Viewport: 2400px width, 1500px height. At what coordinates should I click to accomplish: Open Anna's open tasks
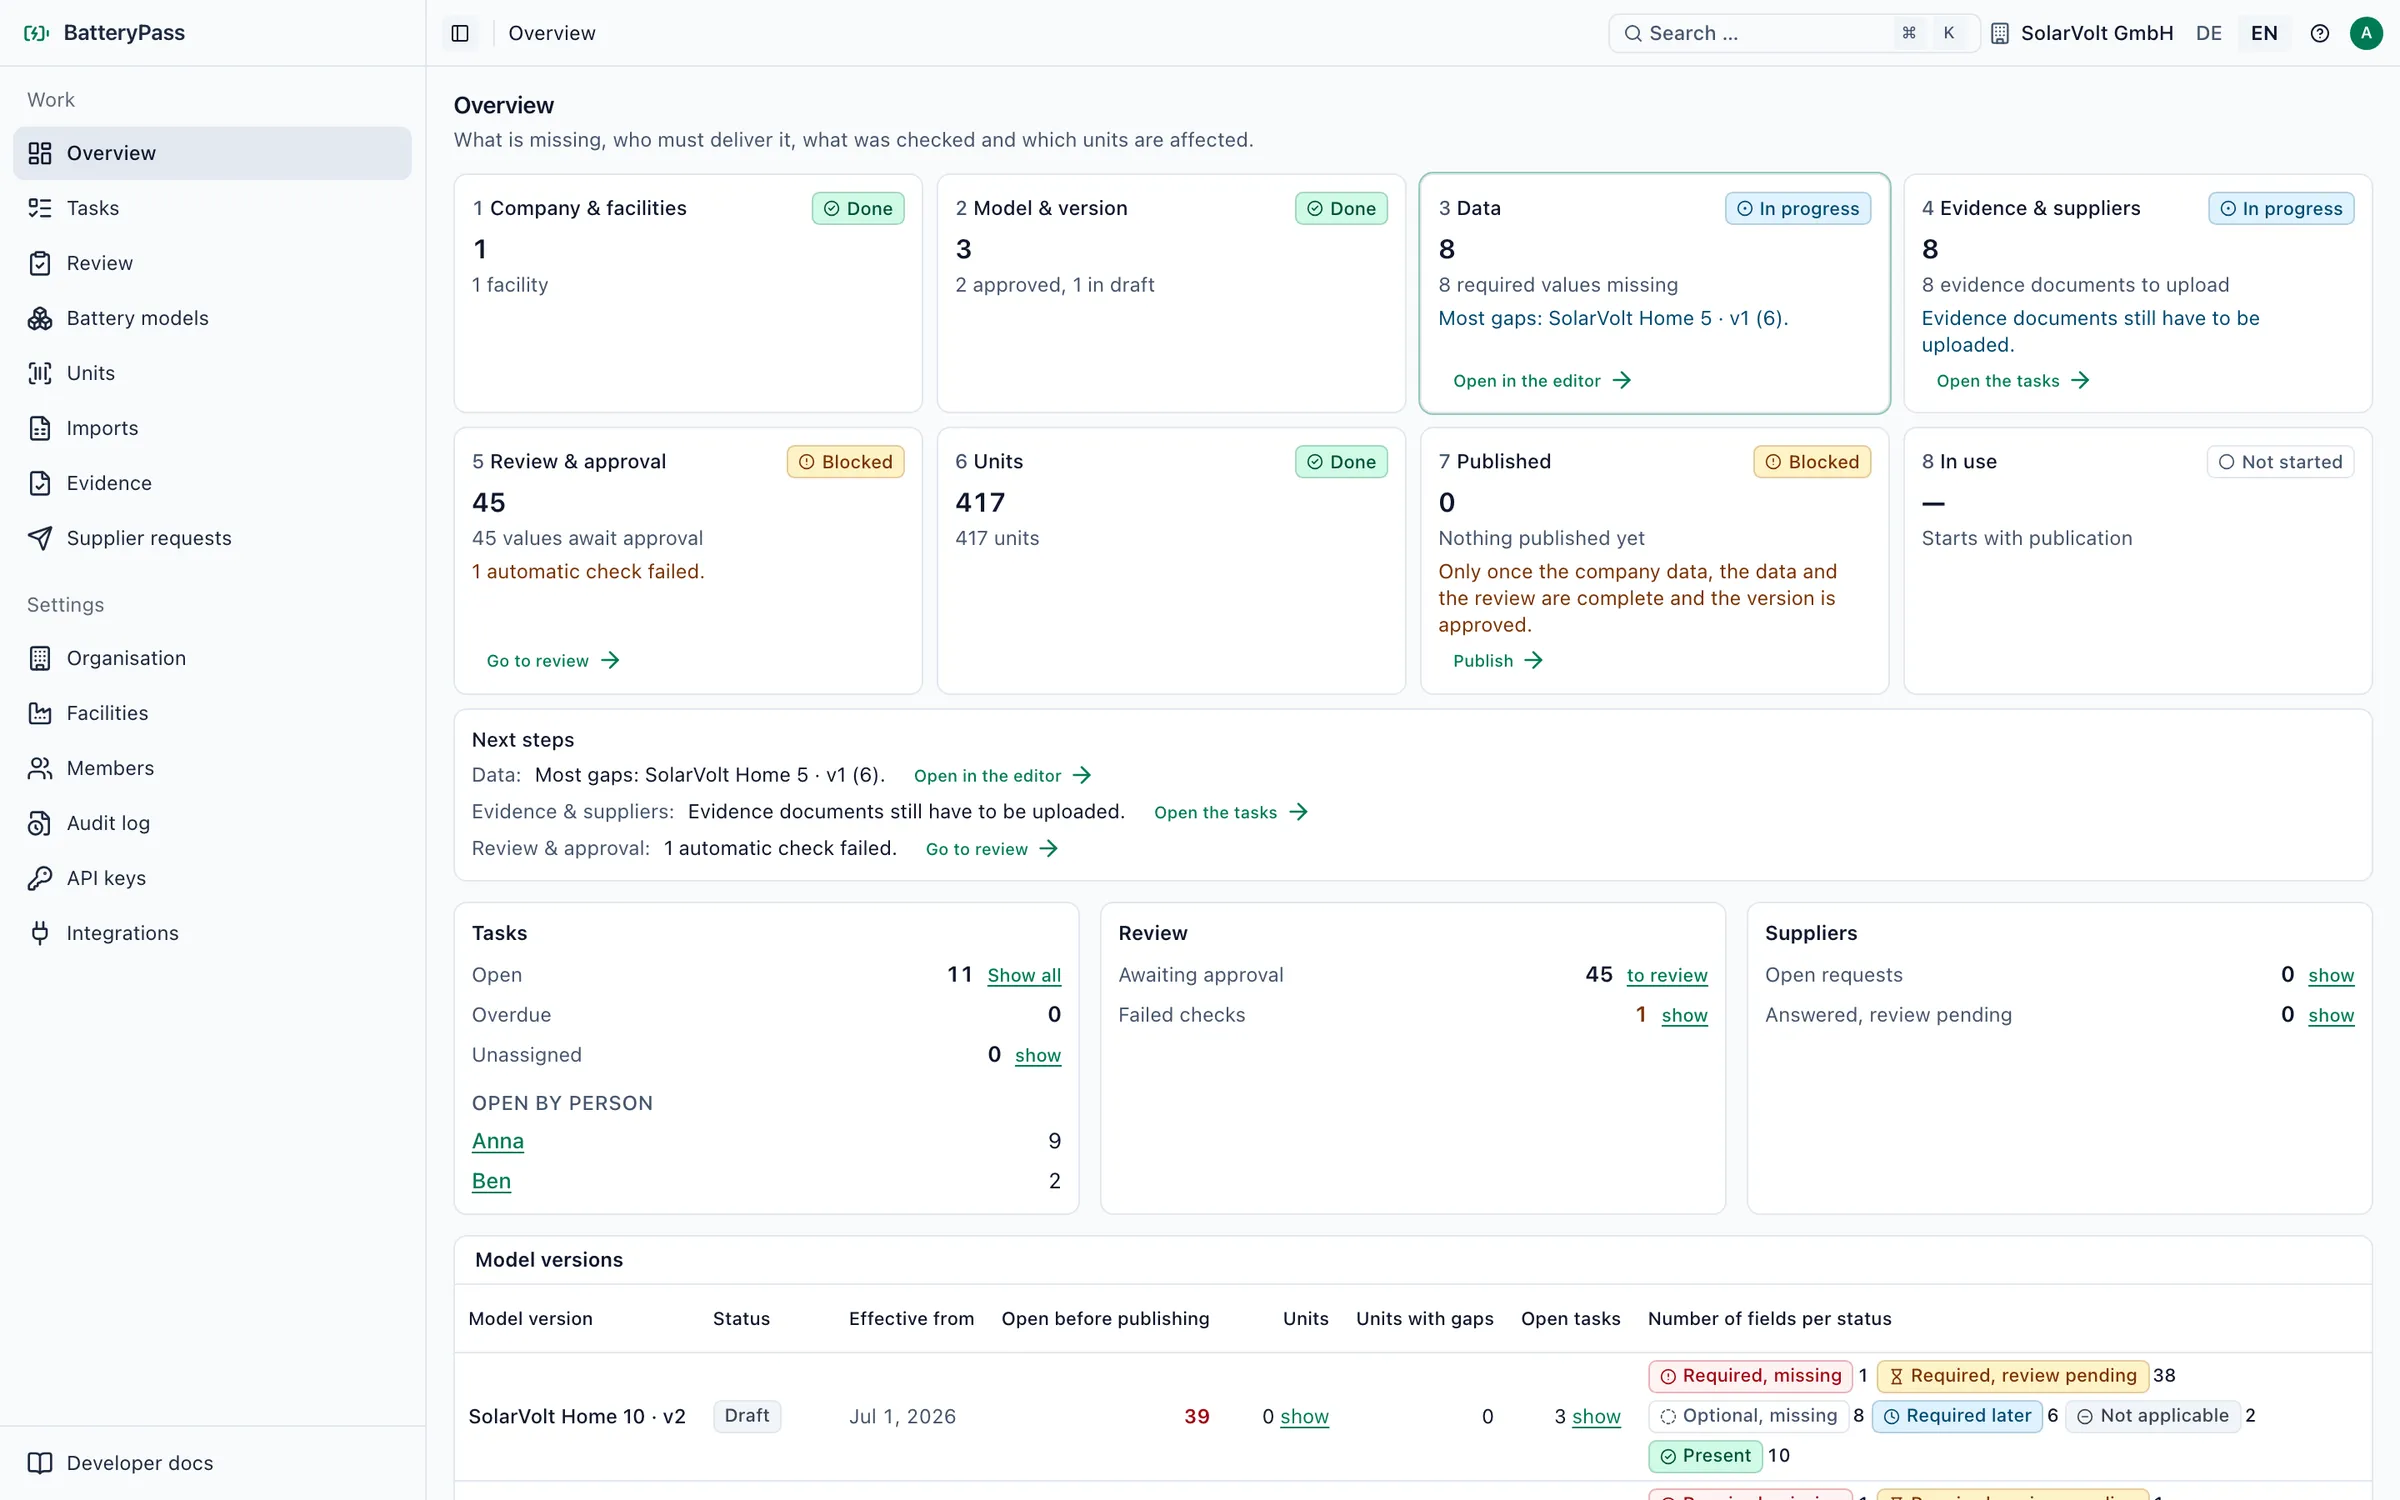tap(498, 1141)
